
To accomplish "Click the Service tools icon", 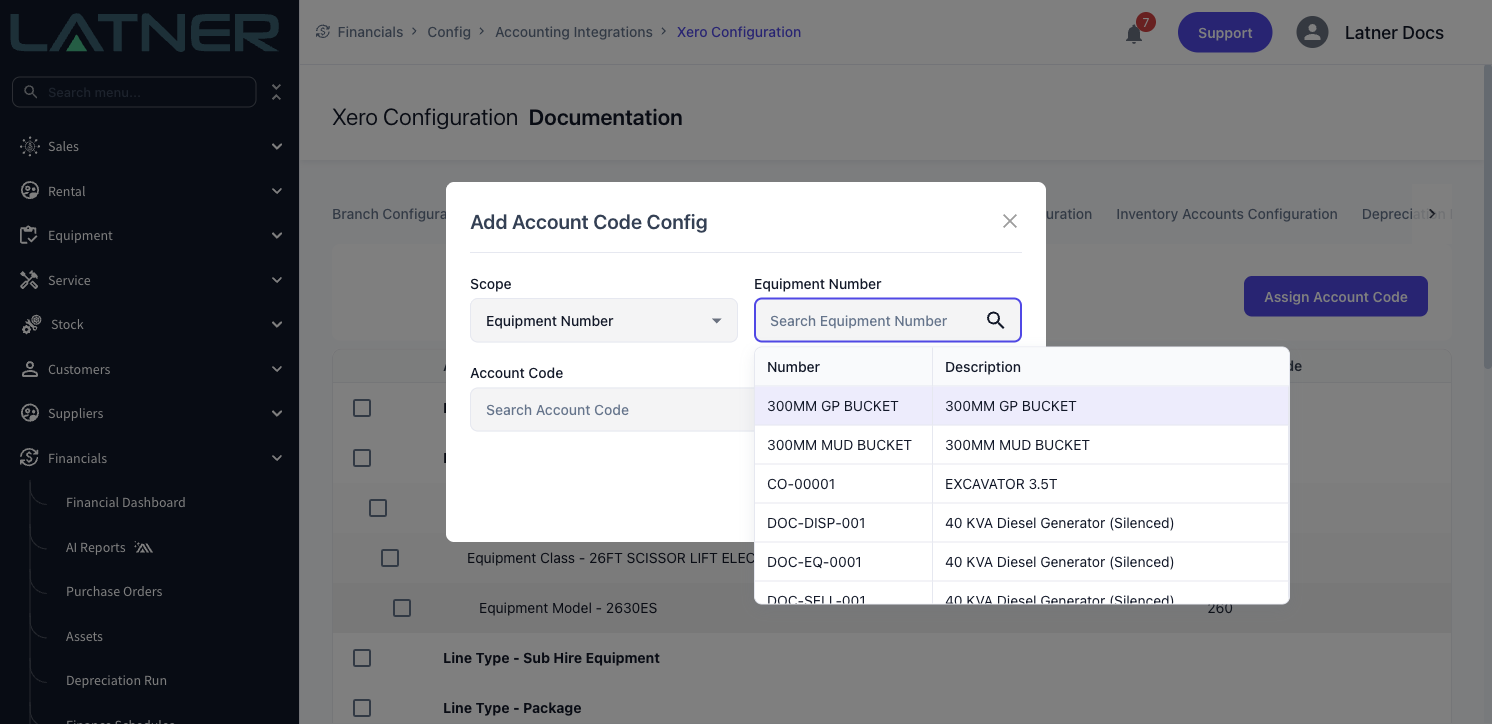I will coord(30,280).
